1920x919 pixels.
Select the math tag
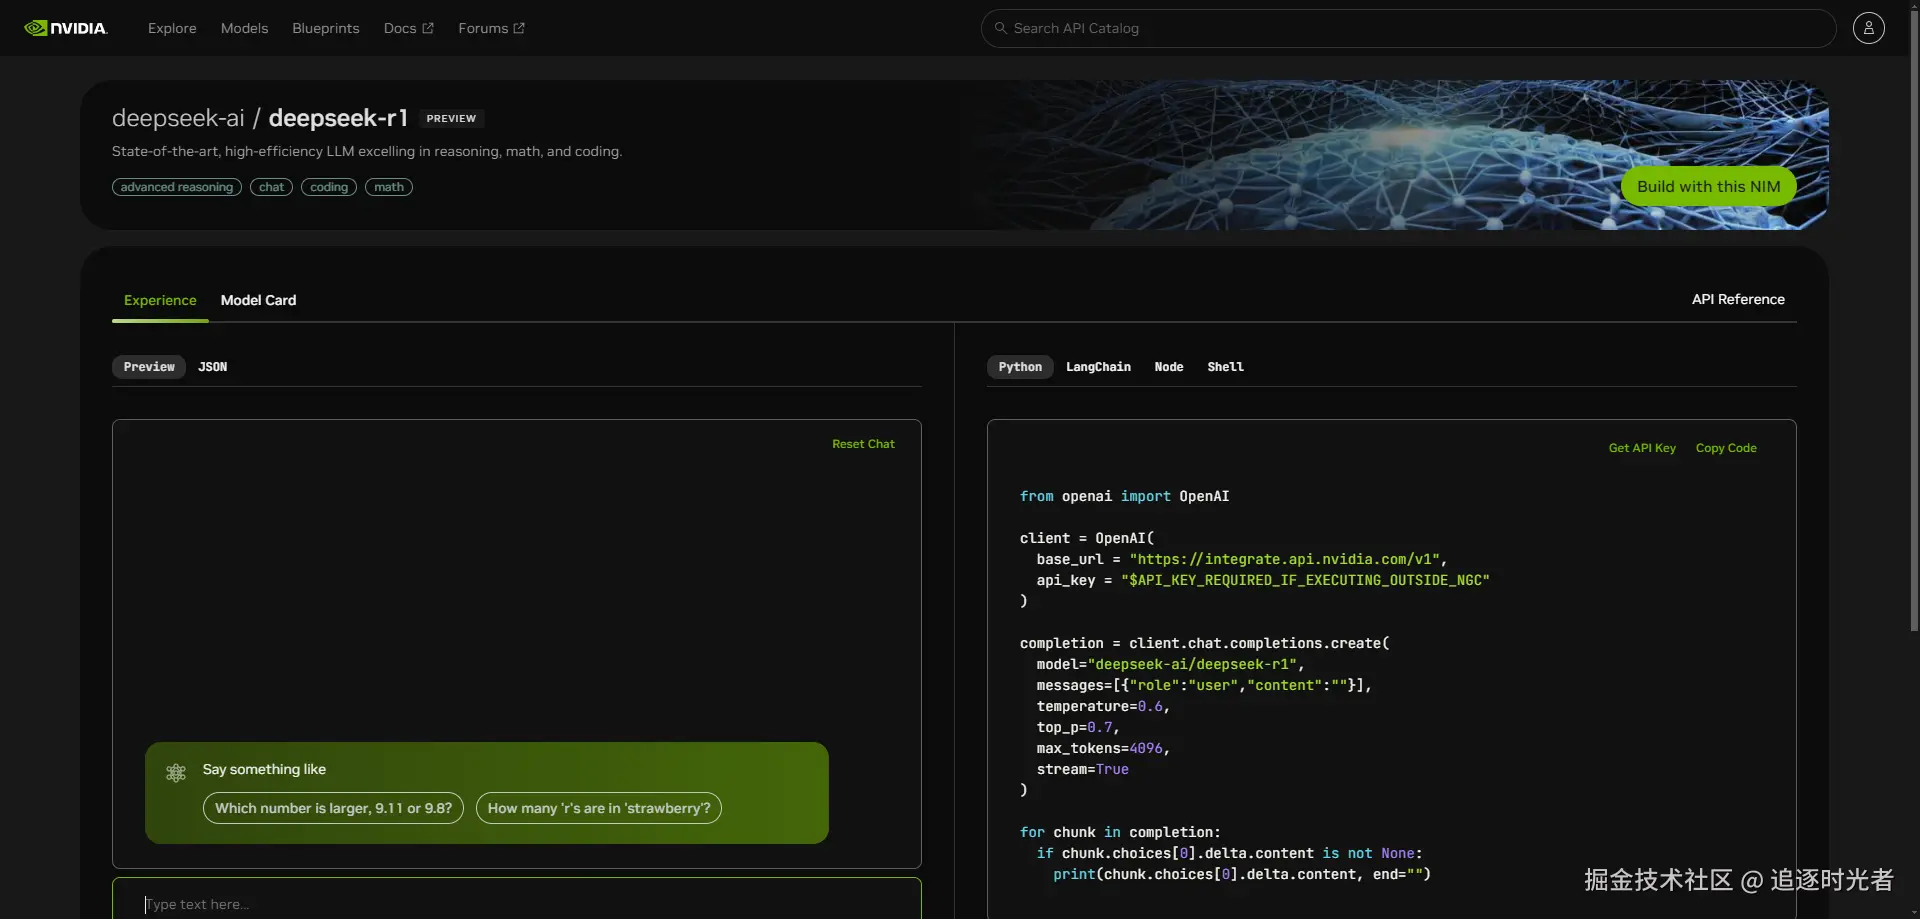tap(389, 187)
